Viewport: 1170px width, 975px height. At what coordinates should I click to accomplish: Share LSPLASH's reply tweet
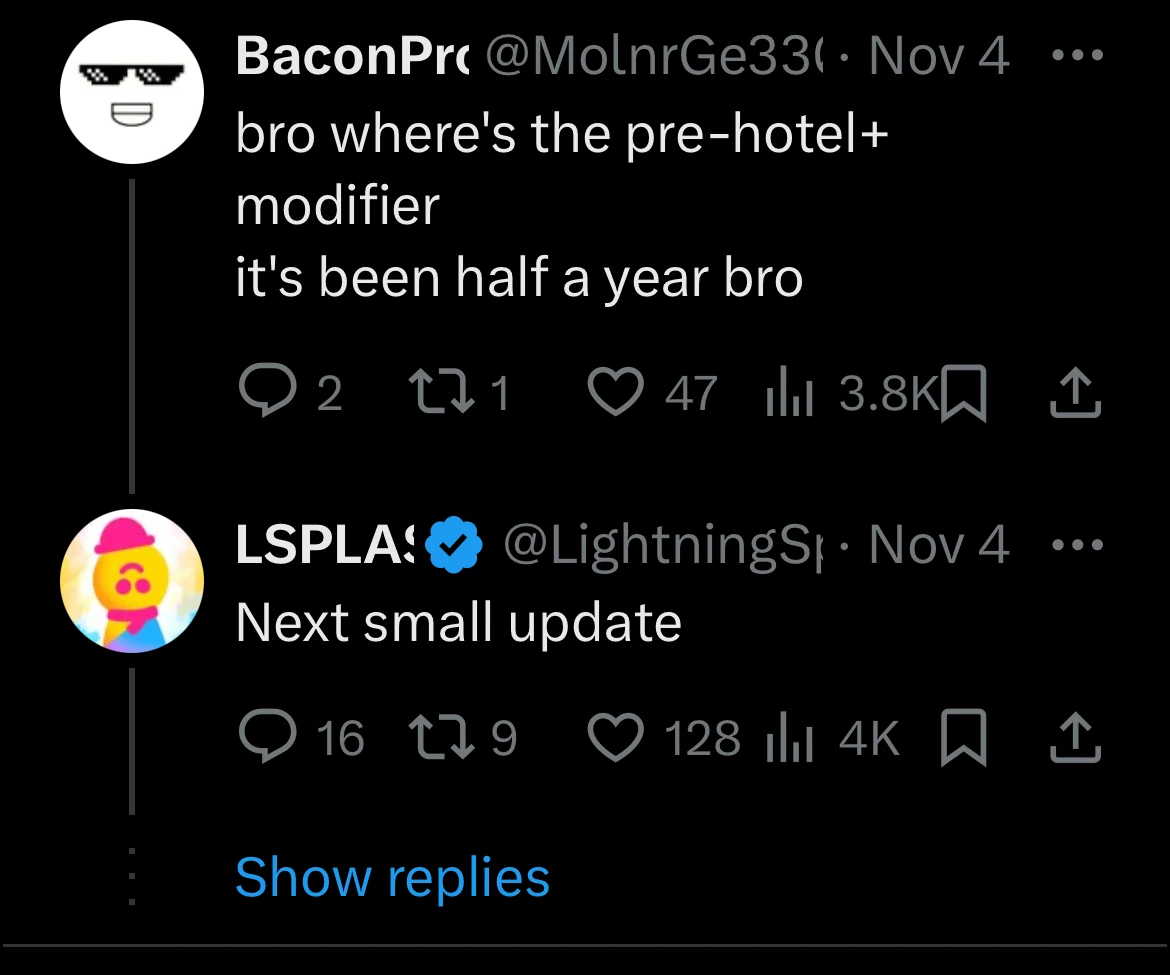pyautogui.click(x=1076, y=737)
